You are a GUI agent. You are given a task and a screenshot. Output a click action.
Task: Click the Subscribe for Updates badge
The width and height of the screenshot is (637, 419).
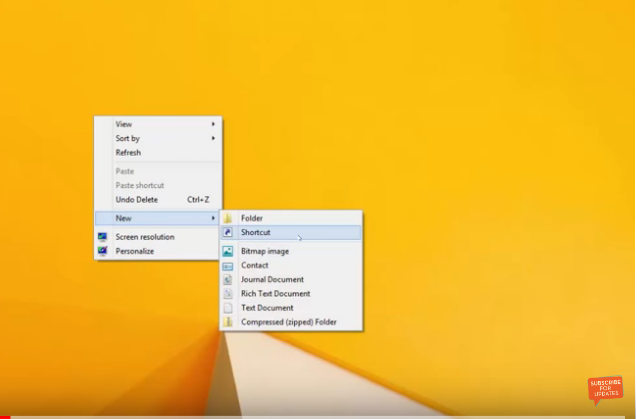[x=605, y=388]
